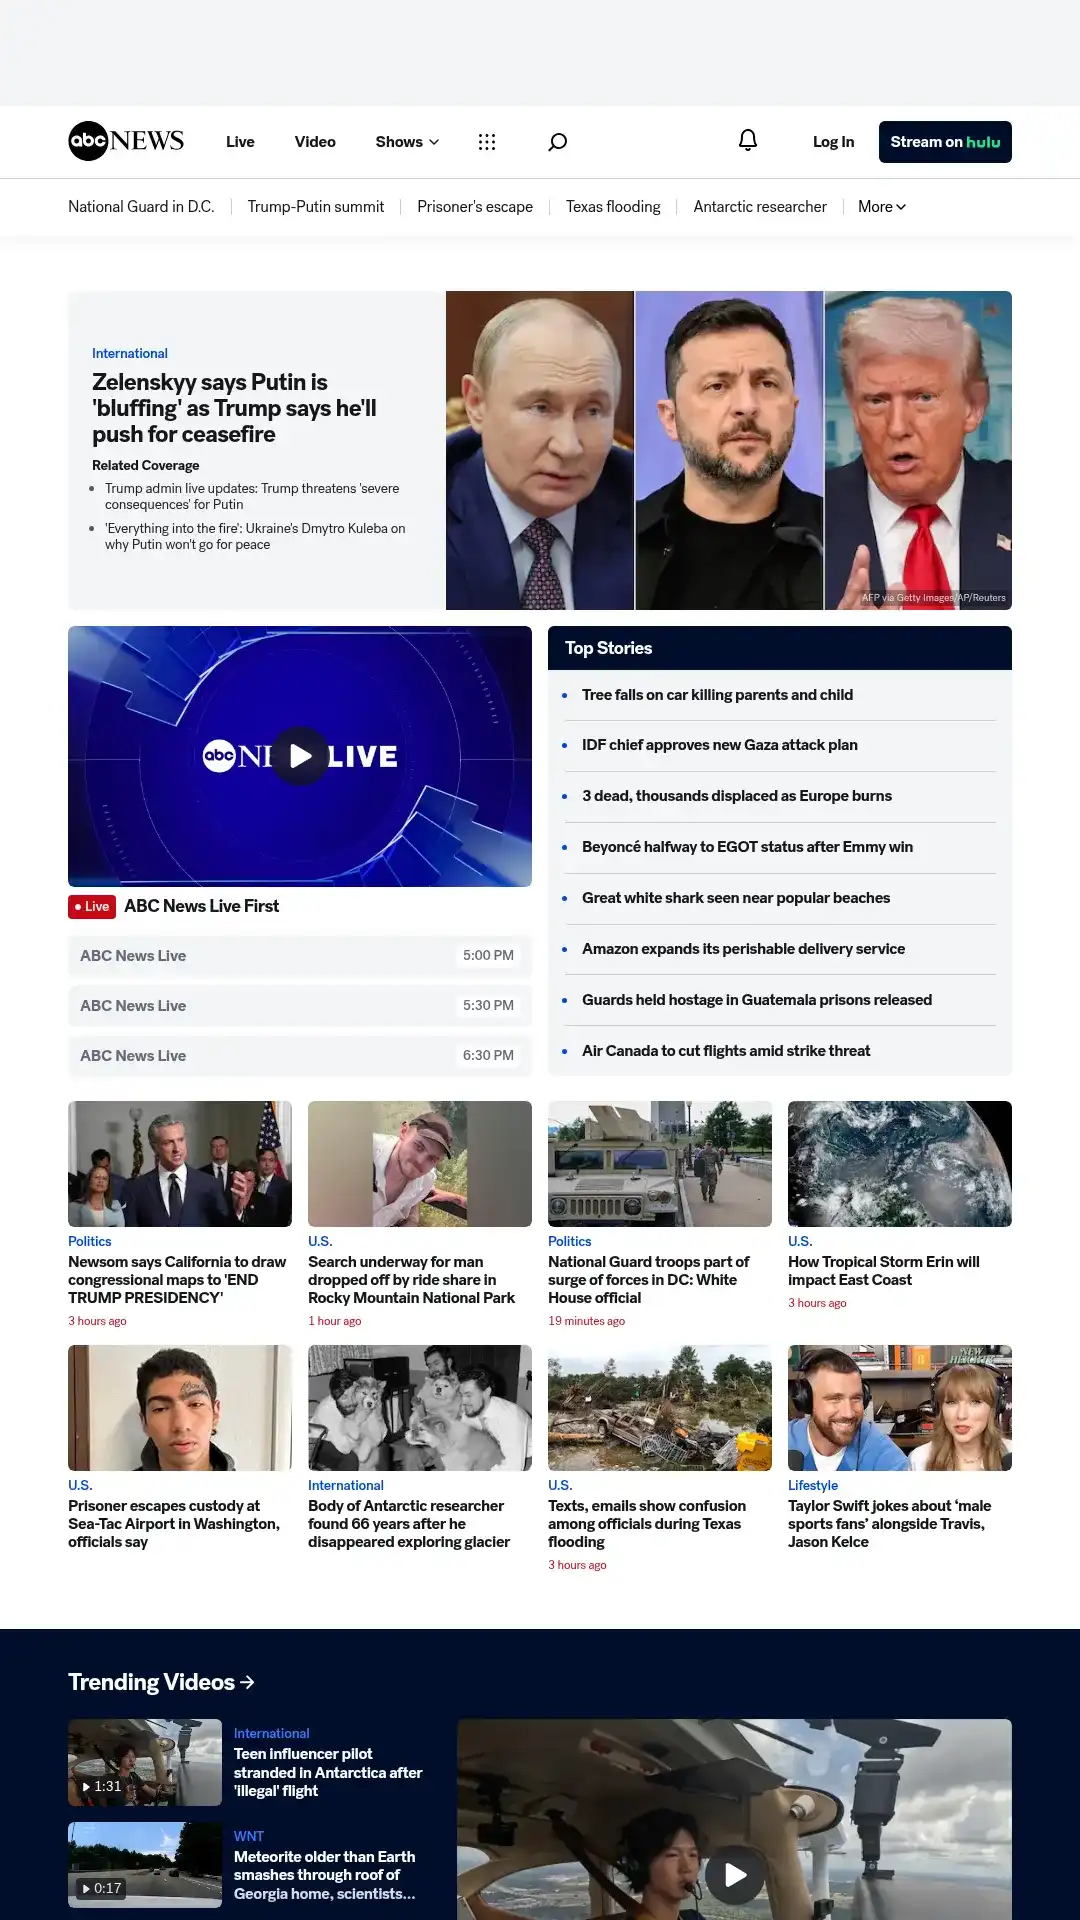Screen dimensions: 1080x1920
Task: Open Tree falls on car story
Action: pos(717,694)
